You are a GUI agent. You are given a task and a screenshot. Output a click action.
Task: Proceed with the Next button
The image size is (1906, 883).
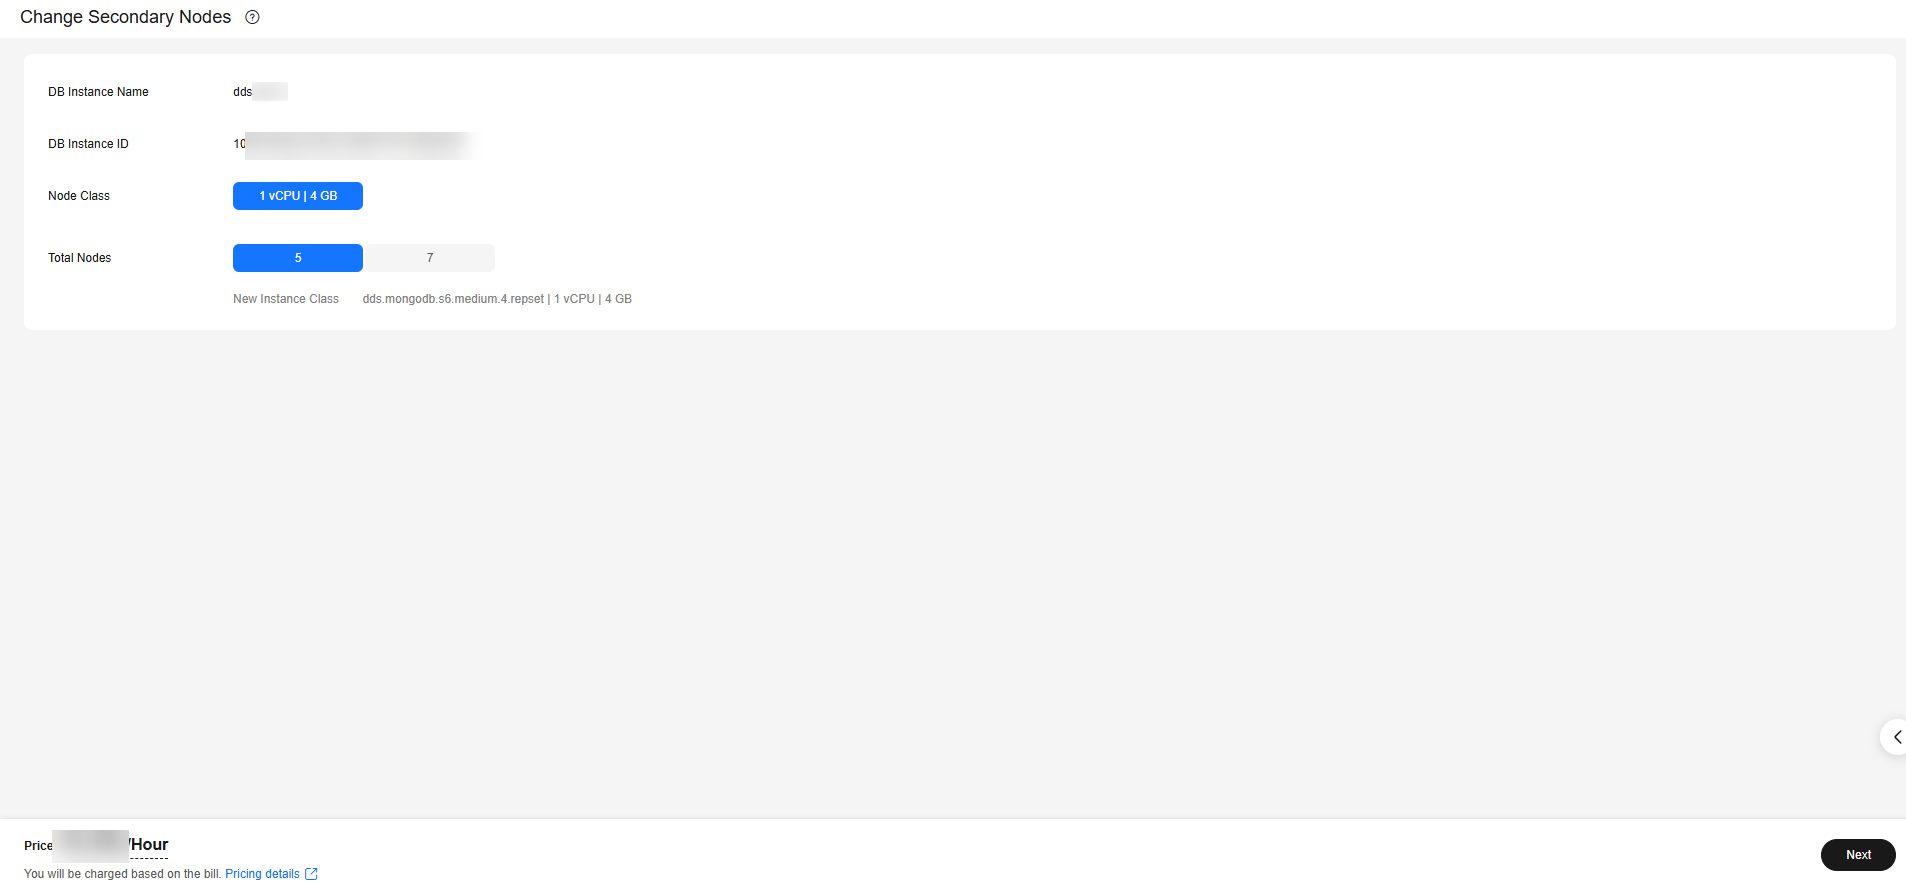pyautogui.click(x=1858, y=855)
